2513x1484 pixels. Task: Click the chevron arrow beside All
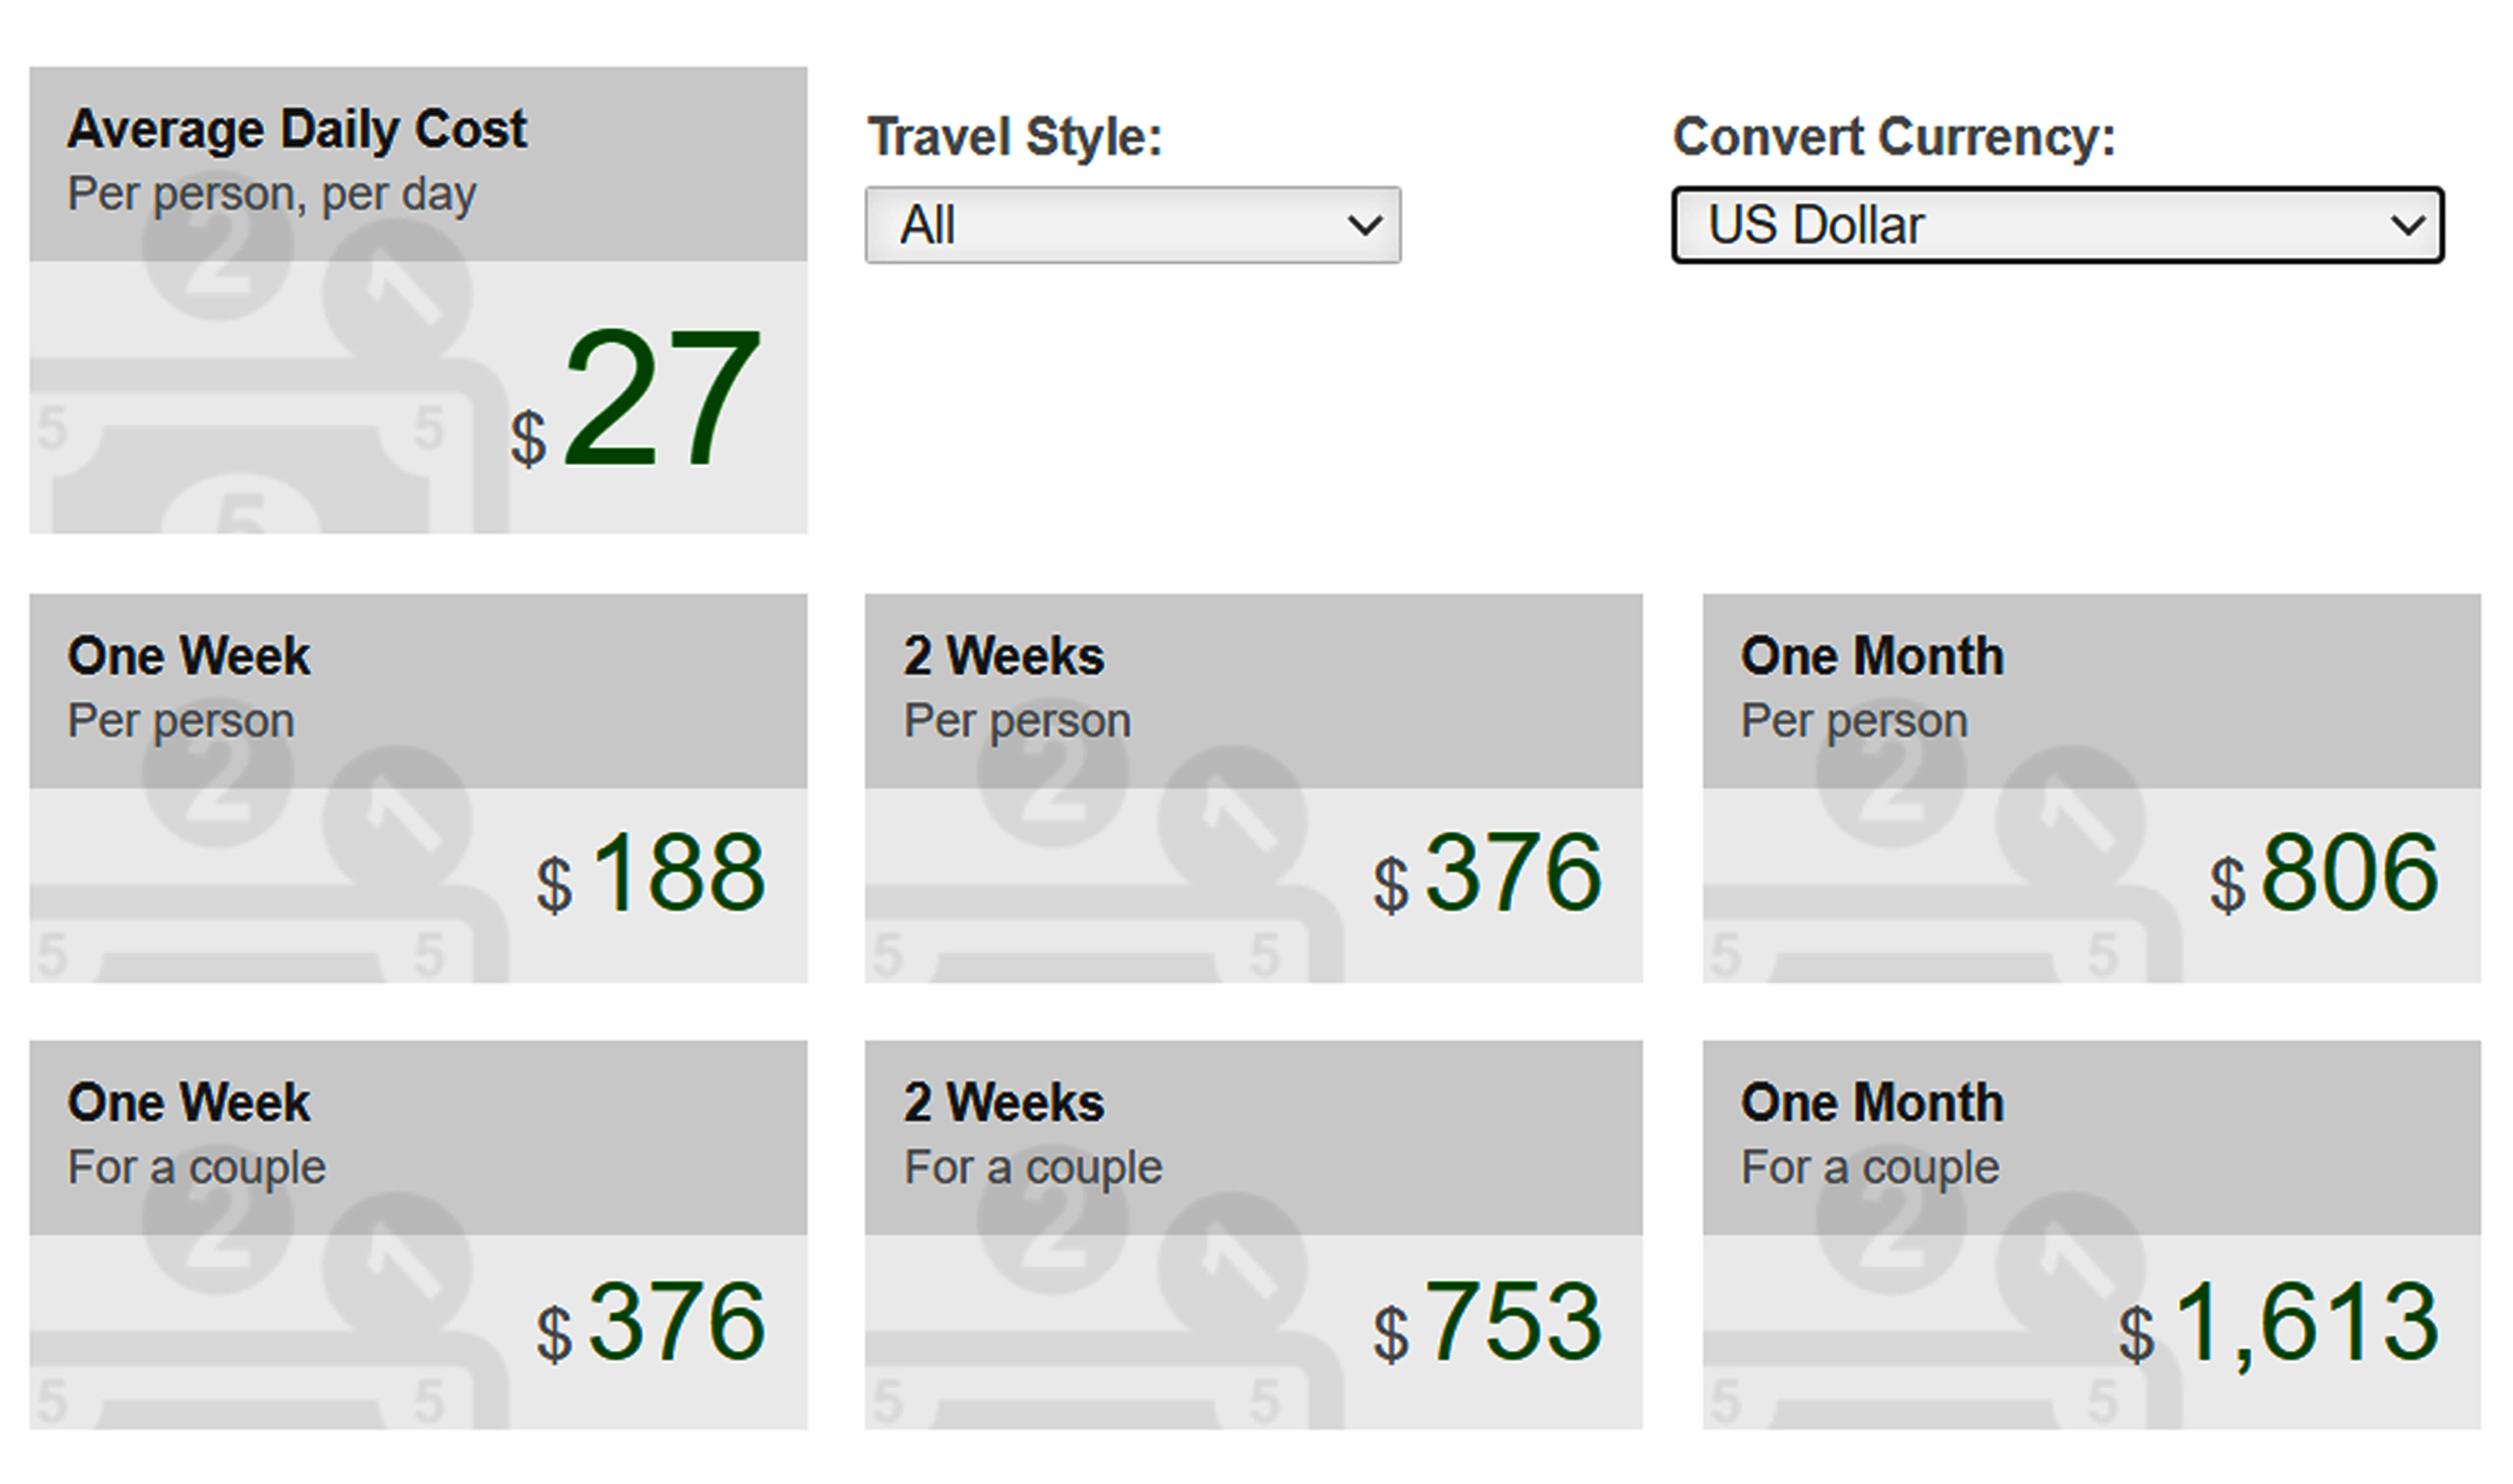(1365, 225)
